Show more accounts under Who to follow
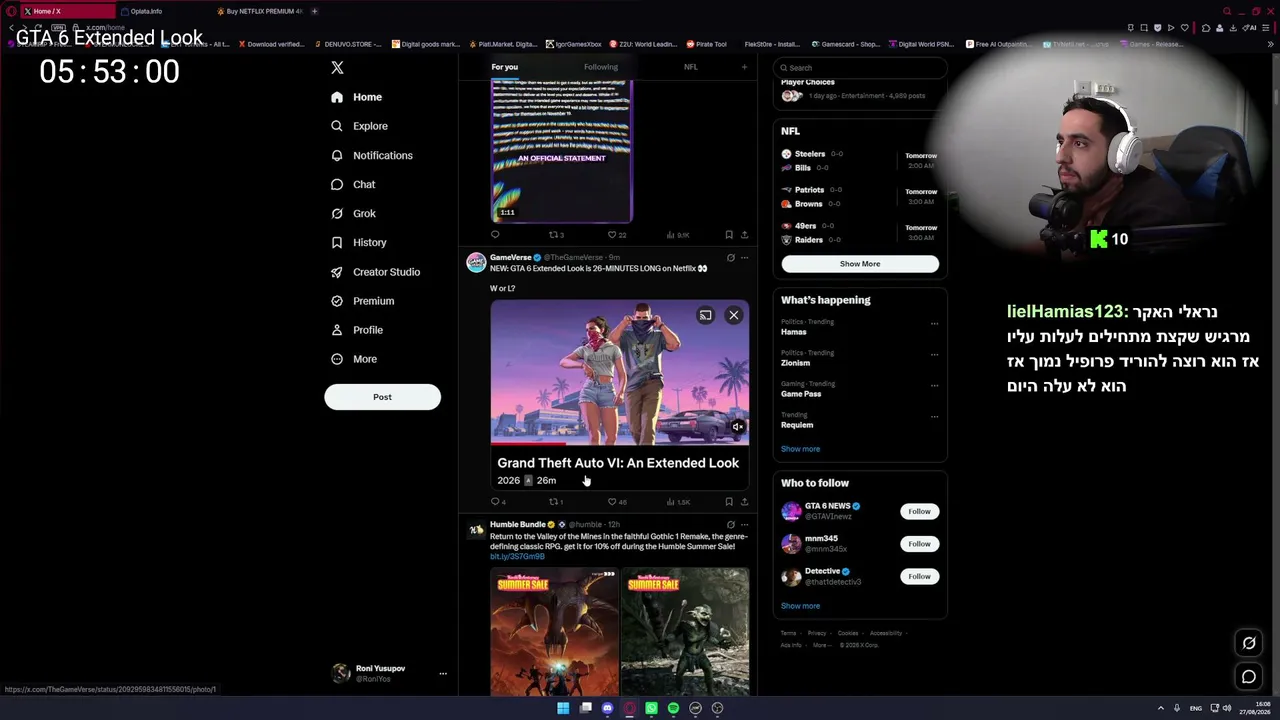This screenshot has width=1280, height=720. [800, 606]
